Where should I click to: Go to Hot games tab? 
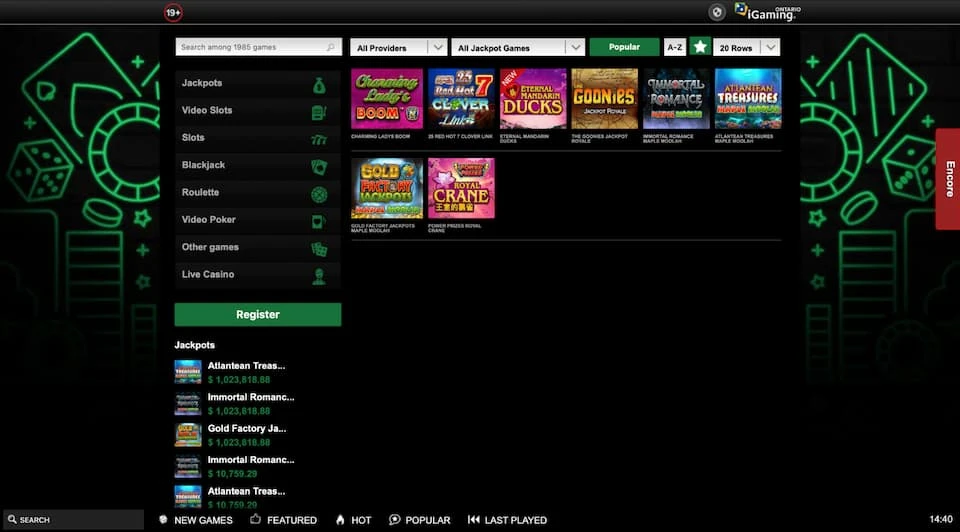[353, 520]
